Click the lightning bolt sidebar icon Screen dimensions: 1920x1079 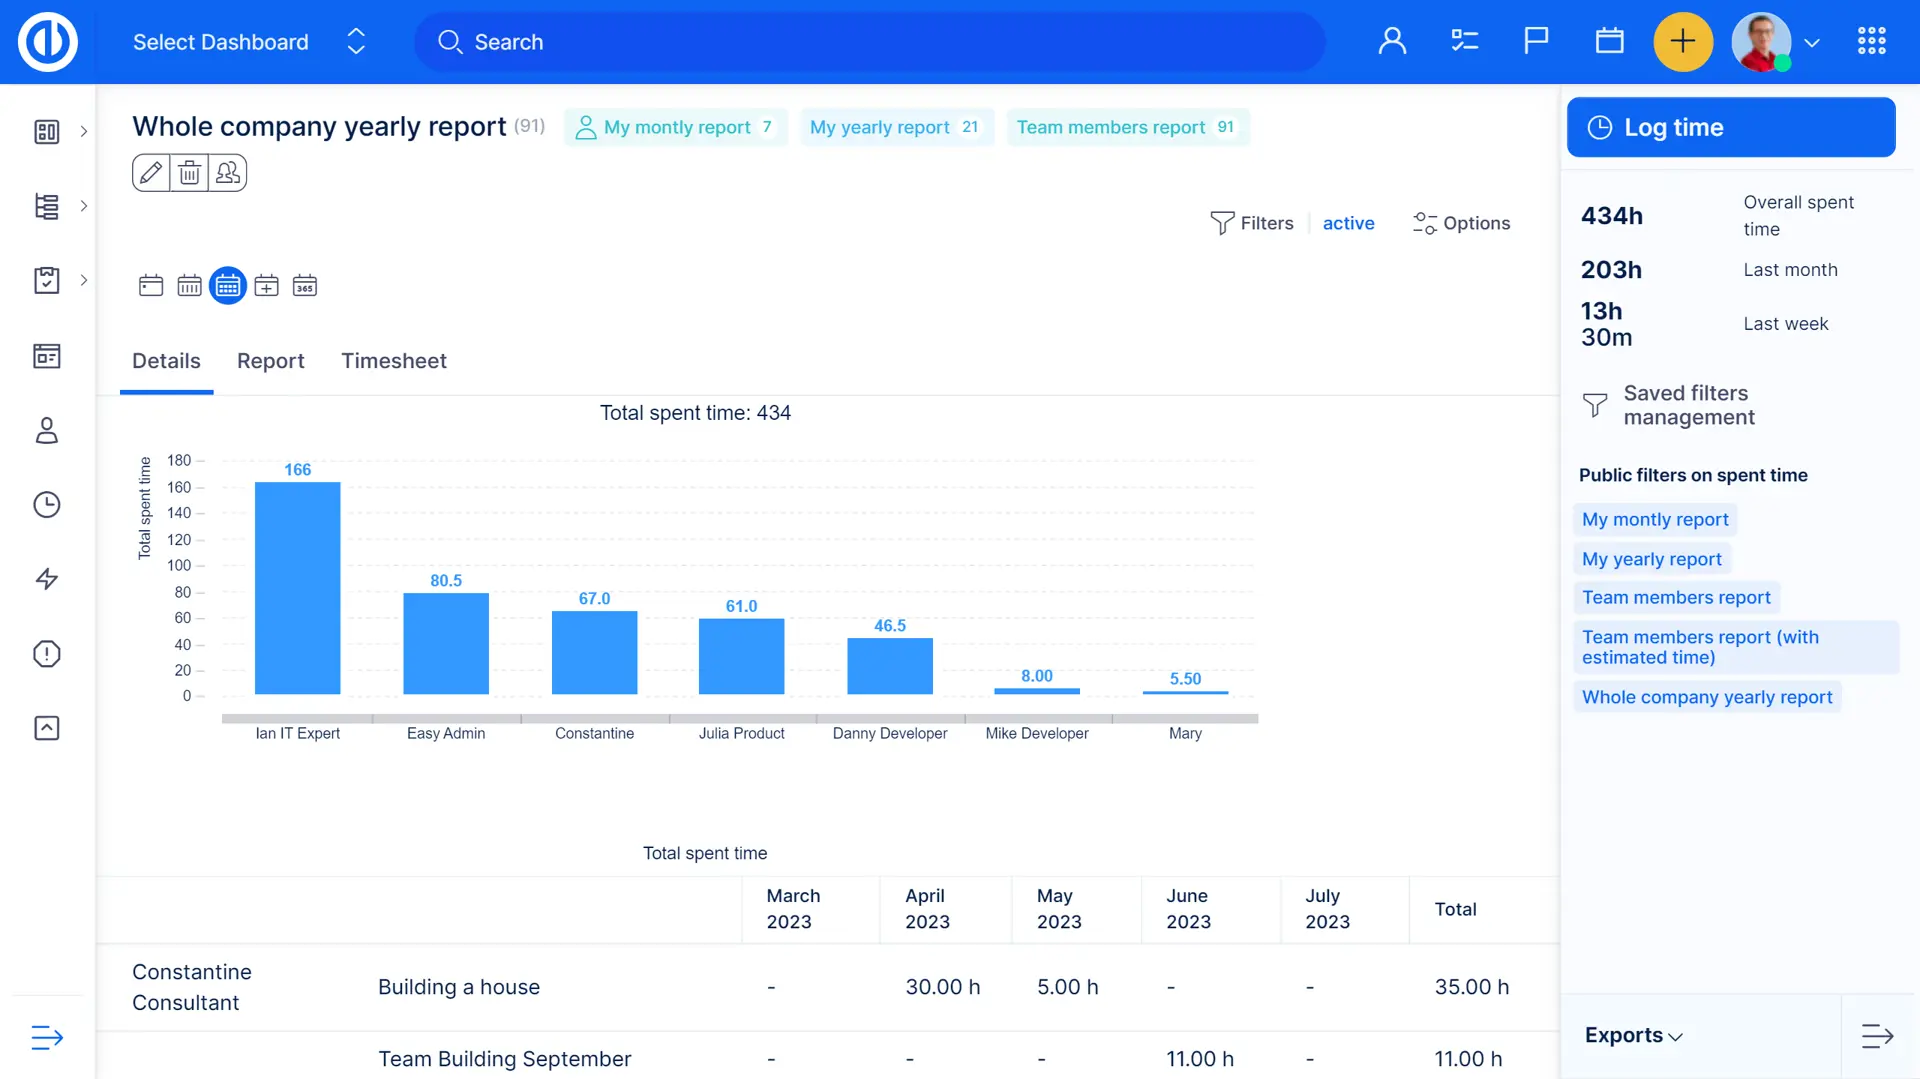tap(47, 579)
